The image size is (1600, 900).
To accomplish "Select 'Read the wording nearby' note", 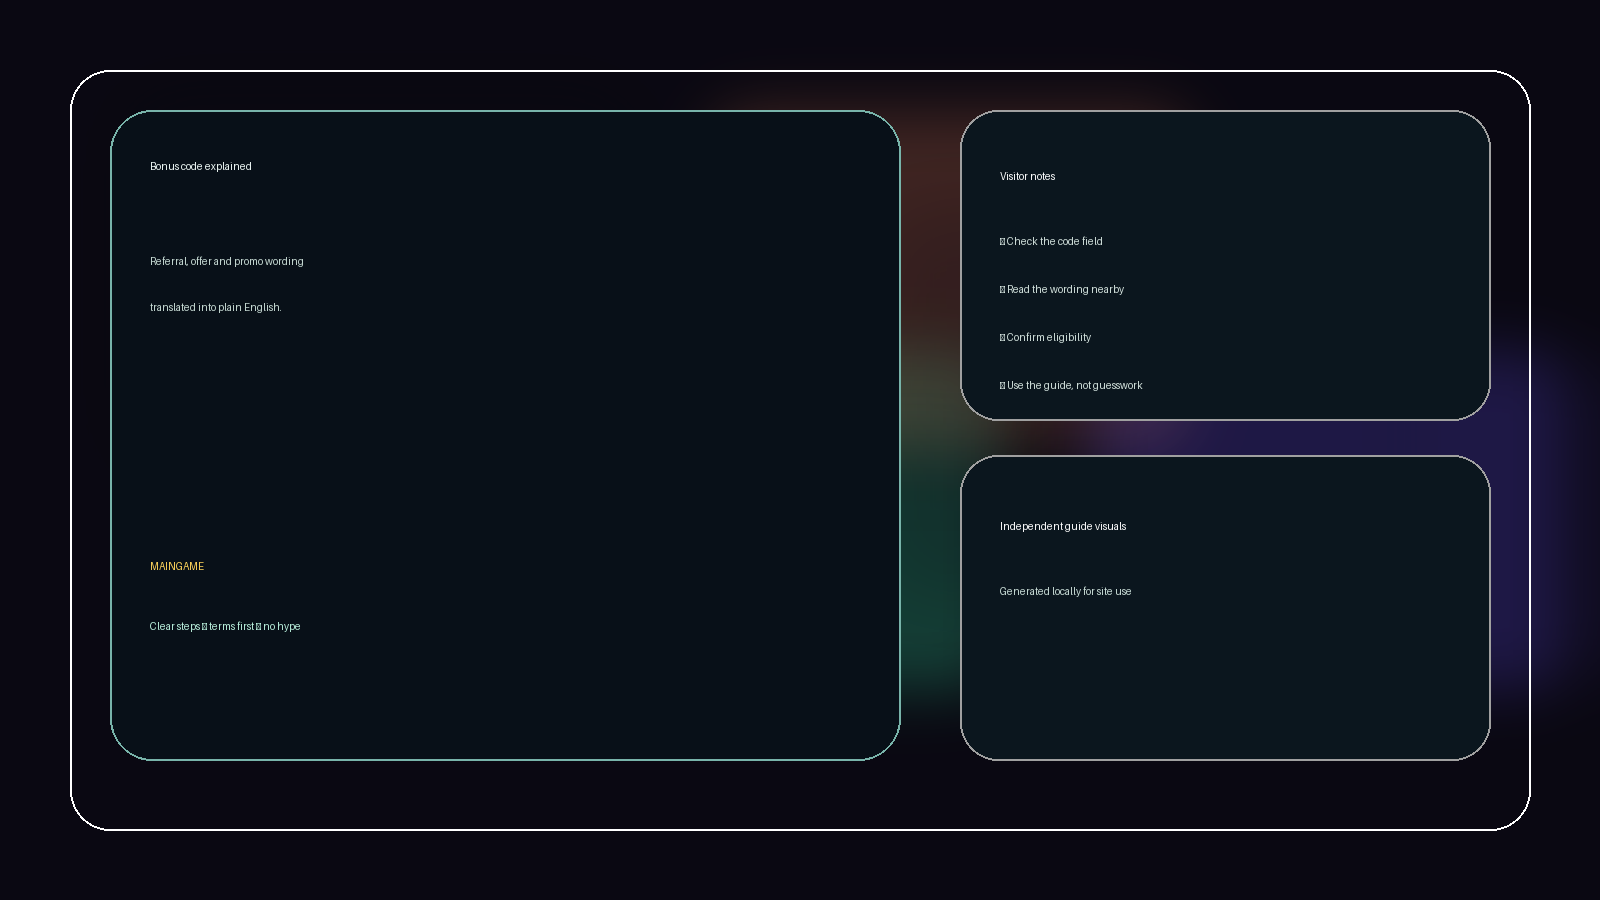I will coord(1062,289).
